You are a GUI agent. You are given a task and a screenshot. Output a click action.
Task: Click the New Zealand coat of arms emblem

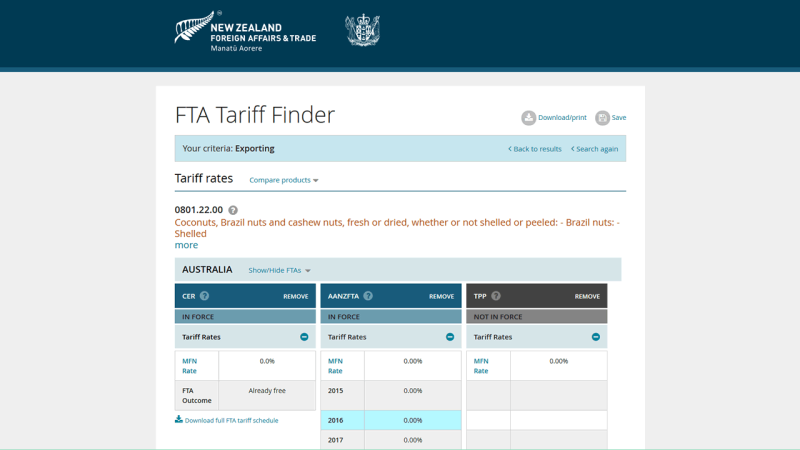click(362, 30)
